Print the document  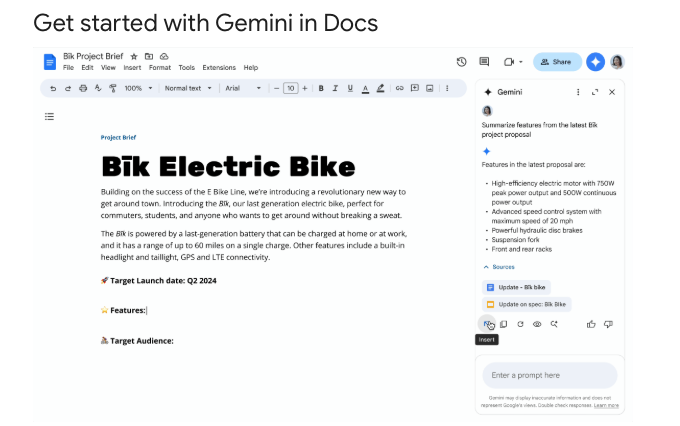click(x=83, y=88)
